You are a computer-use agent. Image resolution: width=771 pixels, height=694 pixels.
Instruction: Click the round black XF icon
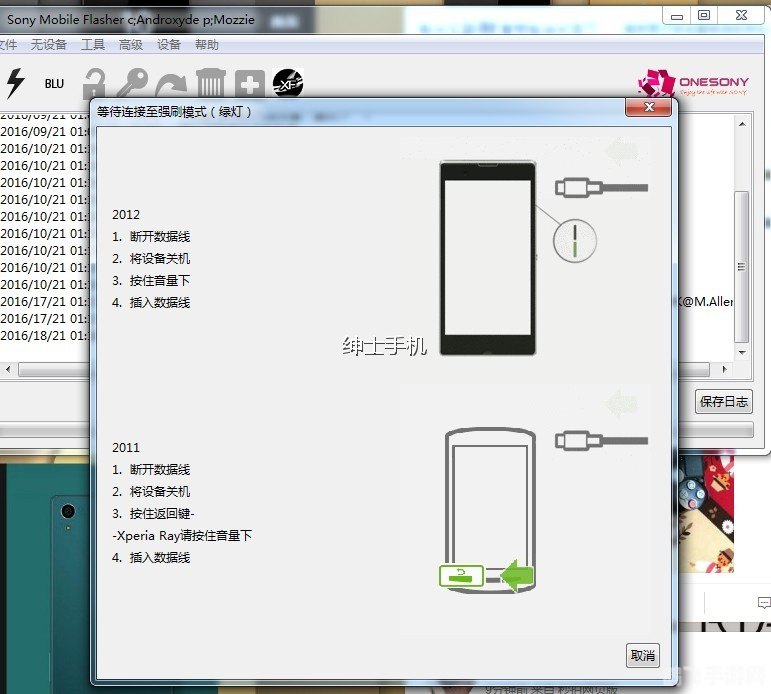288,84
